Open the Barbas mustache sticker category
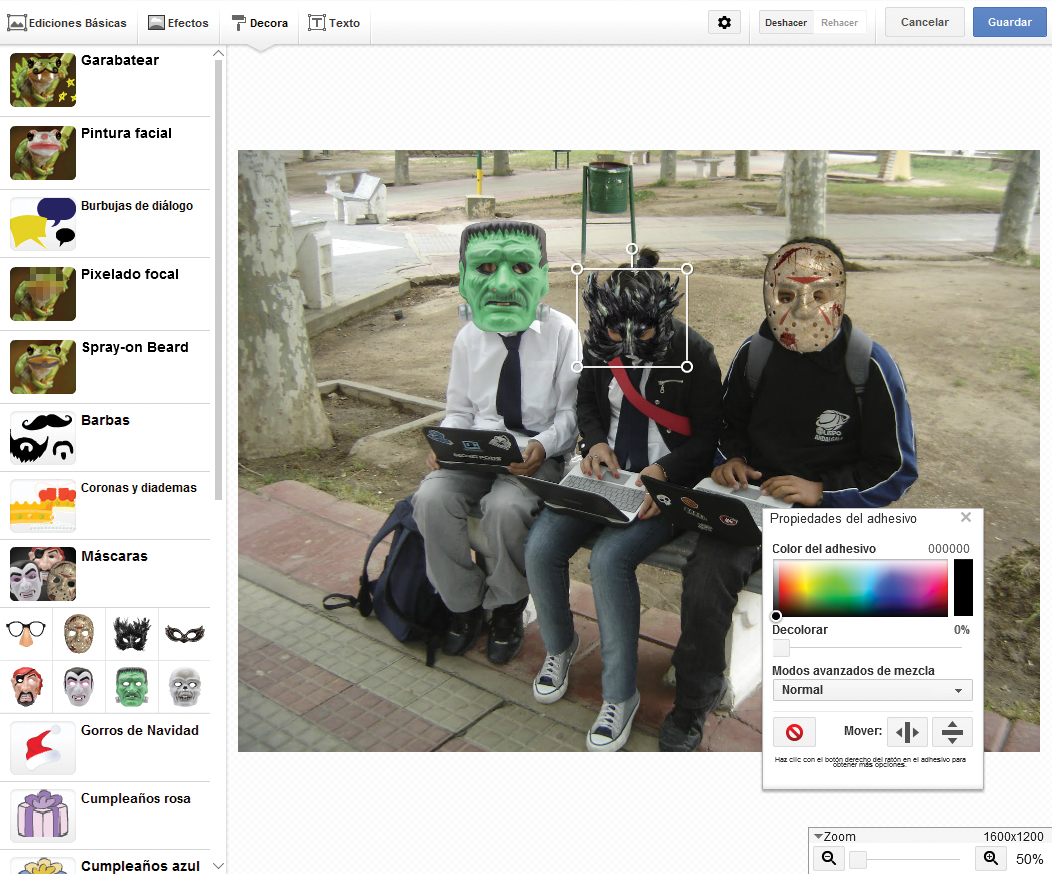 (x=43, y=438)
